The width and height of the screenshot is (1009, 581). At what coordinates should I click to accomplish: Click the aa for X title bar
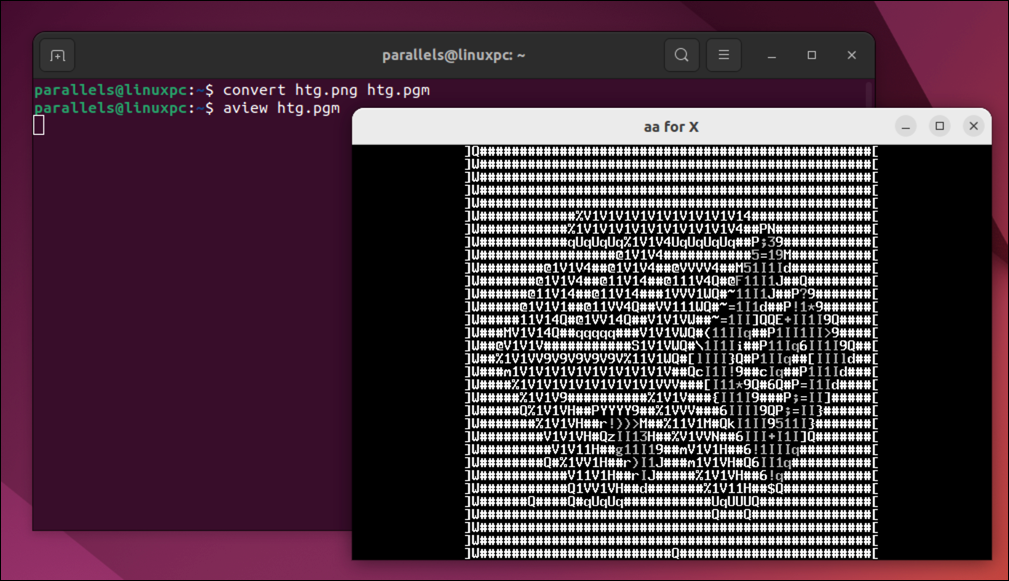[671, 127]
